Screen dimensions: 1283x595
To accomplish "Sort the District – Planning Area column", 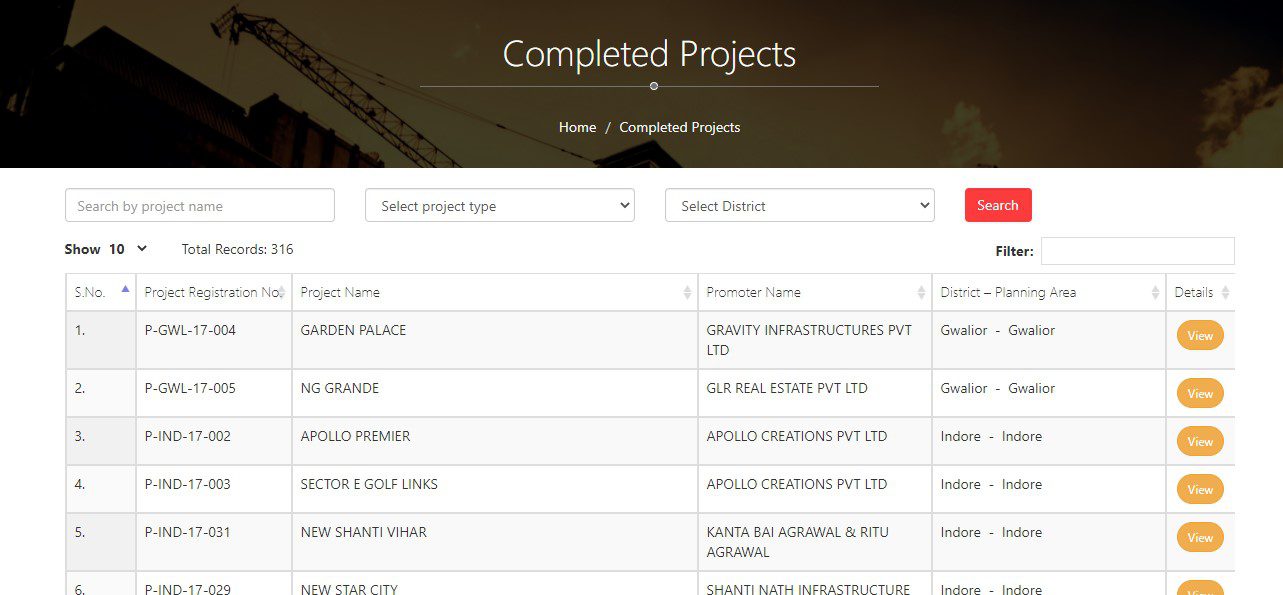I will [1155, 292].
